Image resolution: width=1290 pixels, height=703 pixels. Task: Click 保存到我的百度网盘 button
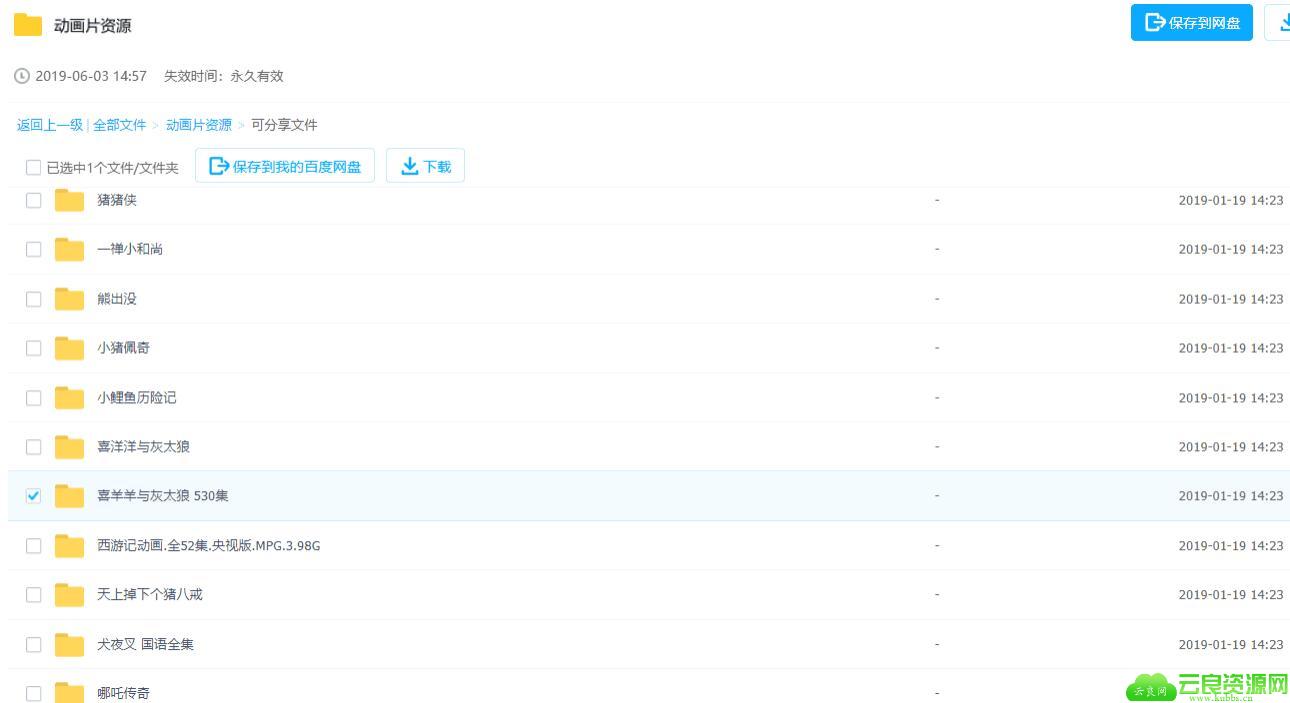[x=285, y=166]
